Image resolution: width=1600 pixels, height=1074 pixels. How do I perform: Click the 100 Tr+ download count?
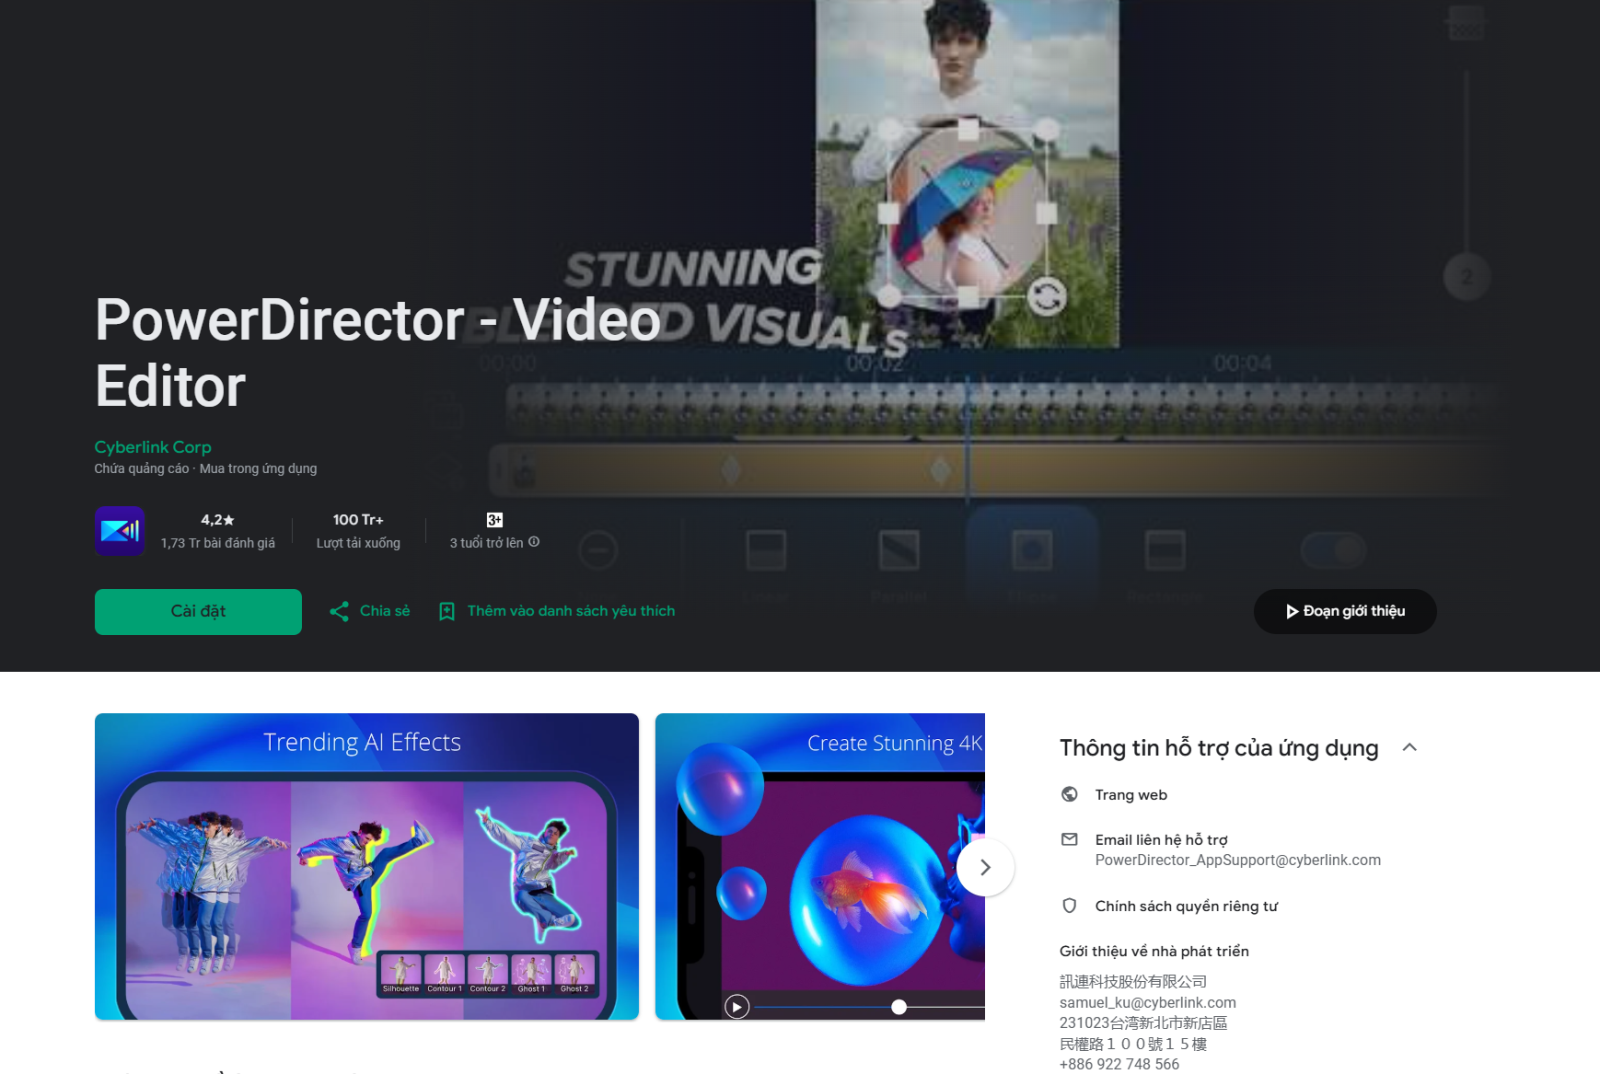pos(358,520)
